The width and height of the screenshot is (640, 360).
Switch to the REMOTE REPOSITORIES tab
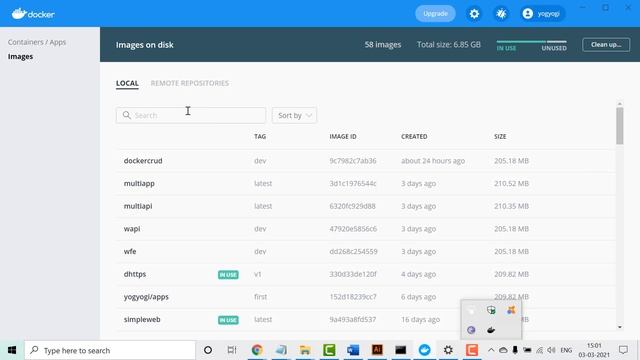(x=190, y=83)
